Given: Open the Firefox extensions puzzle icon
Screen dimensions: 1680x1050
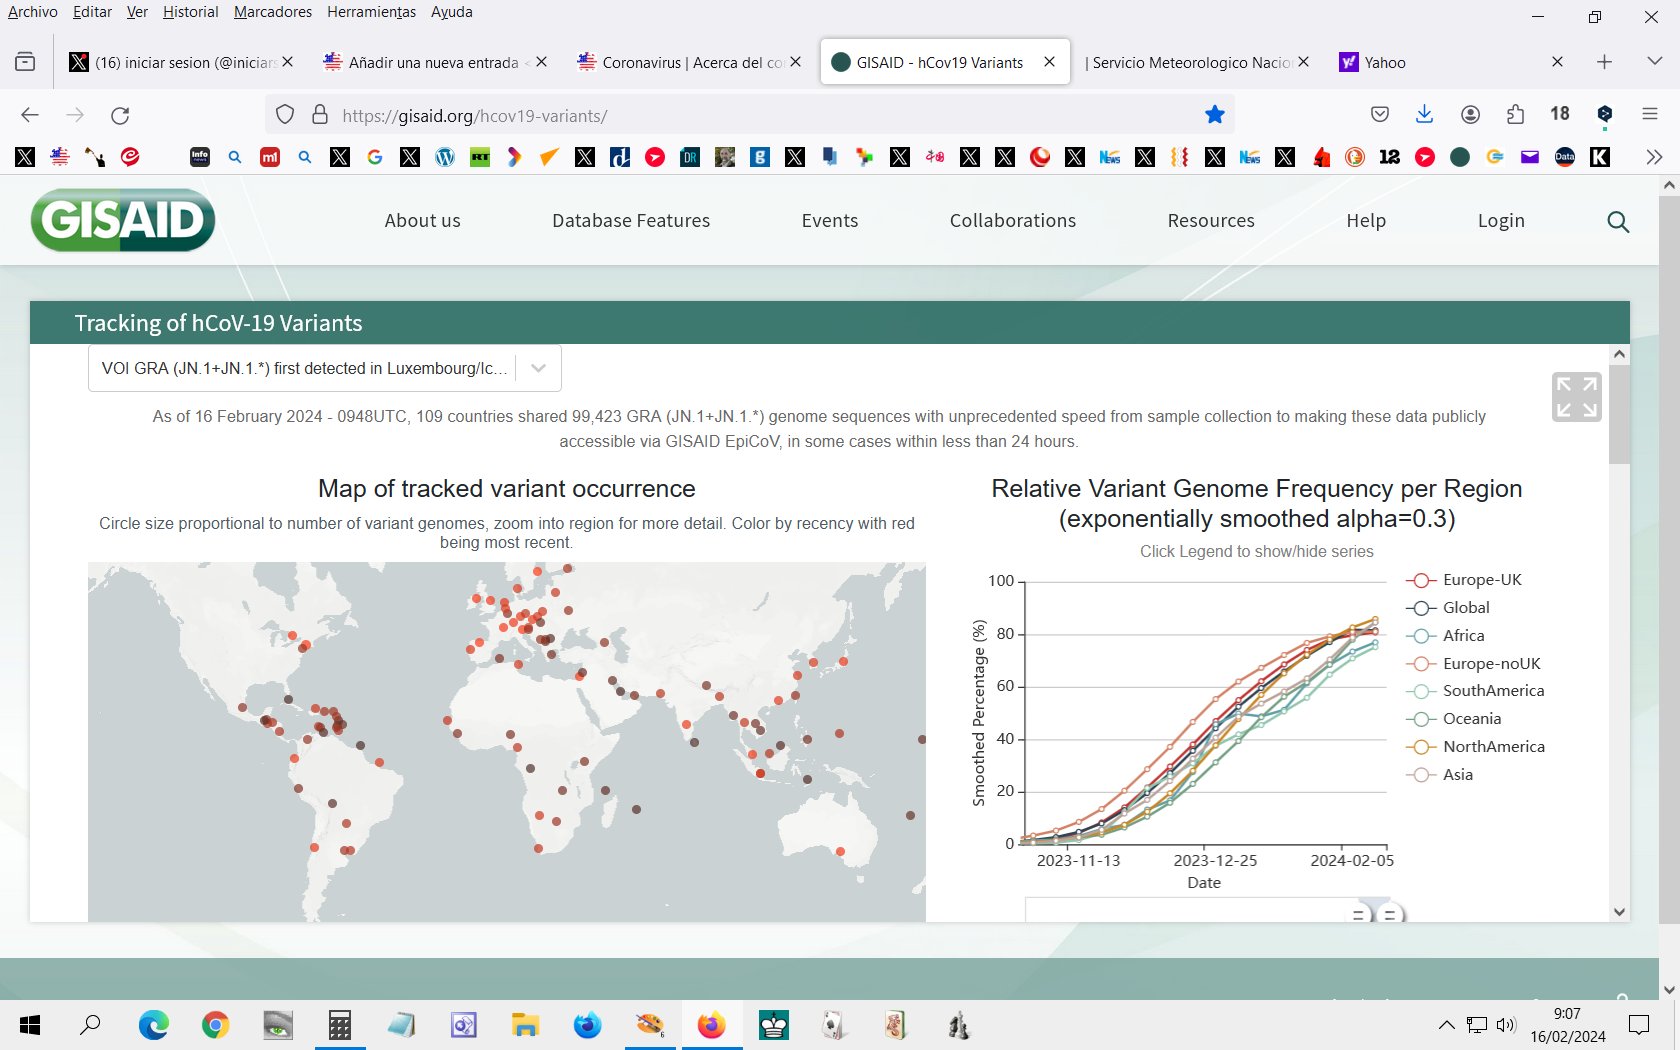Looking at the screenshot, I should click(x=1515, y=115).
